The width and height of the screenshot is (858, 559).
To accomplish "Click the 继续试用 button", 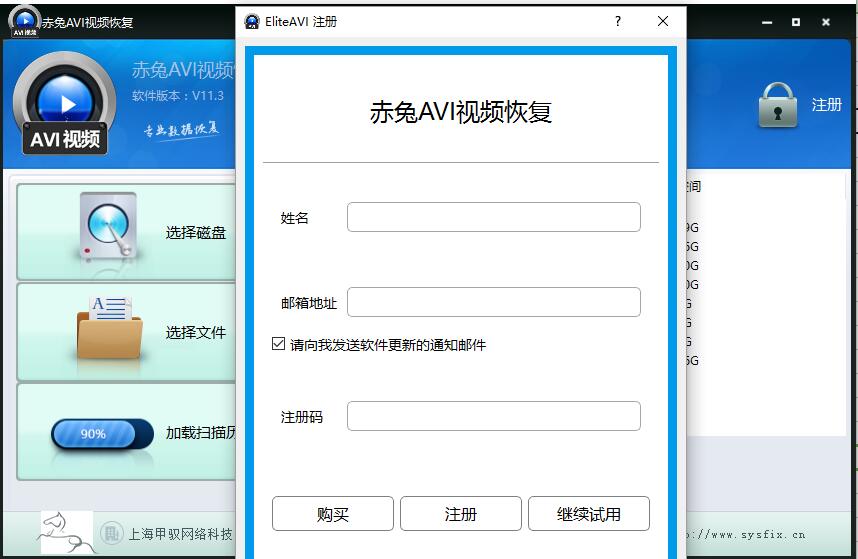I will click(589, 514).
